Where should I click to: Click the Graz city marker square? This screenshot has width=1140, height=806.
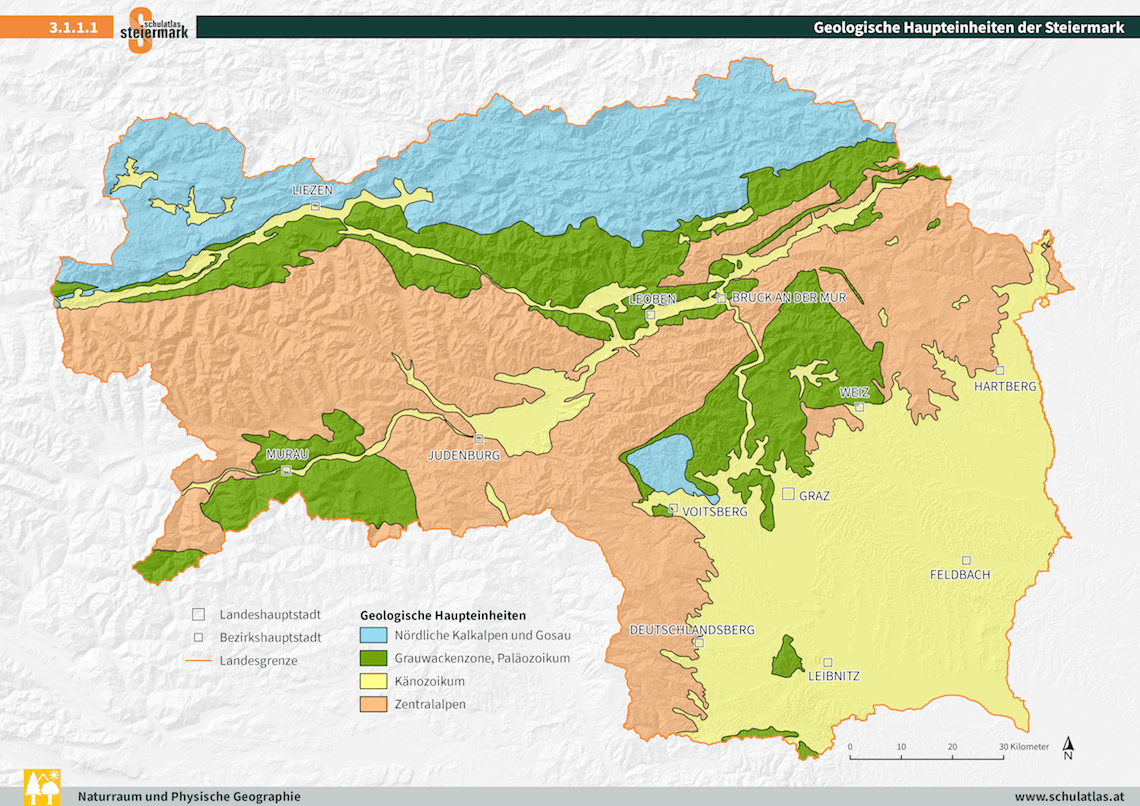click(788, 493)
